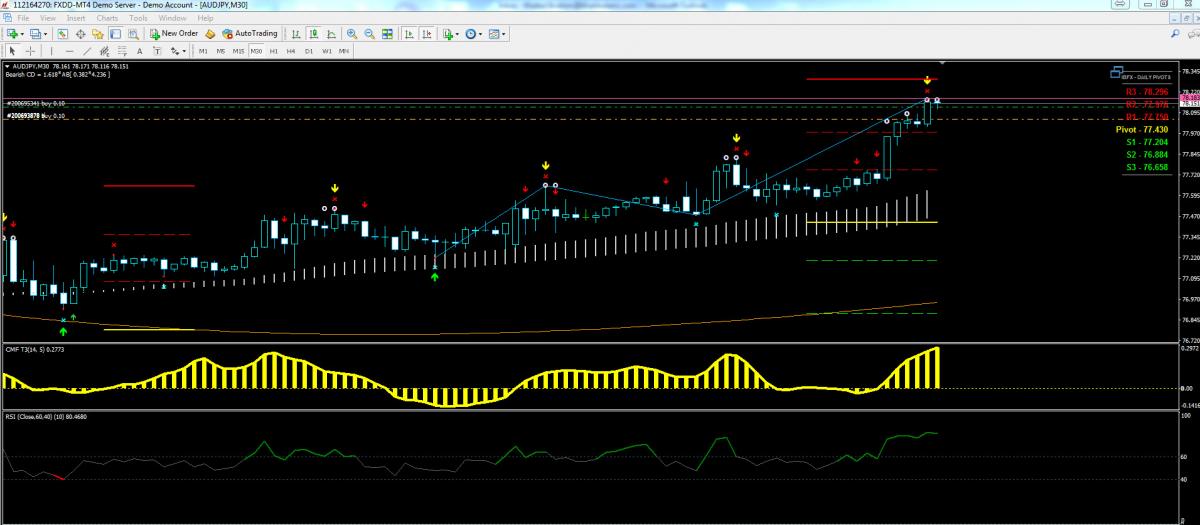
Task: Select the Draw Trendline tool
Action: [x=89, y=50]
